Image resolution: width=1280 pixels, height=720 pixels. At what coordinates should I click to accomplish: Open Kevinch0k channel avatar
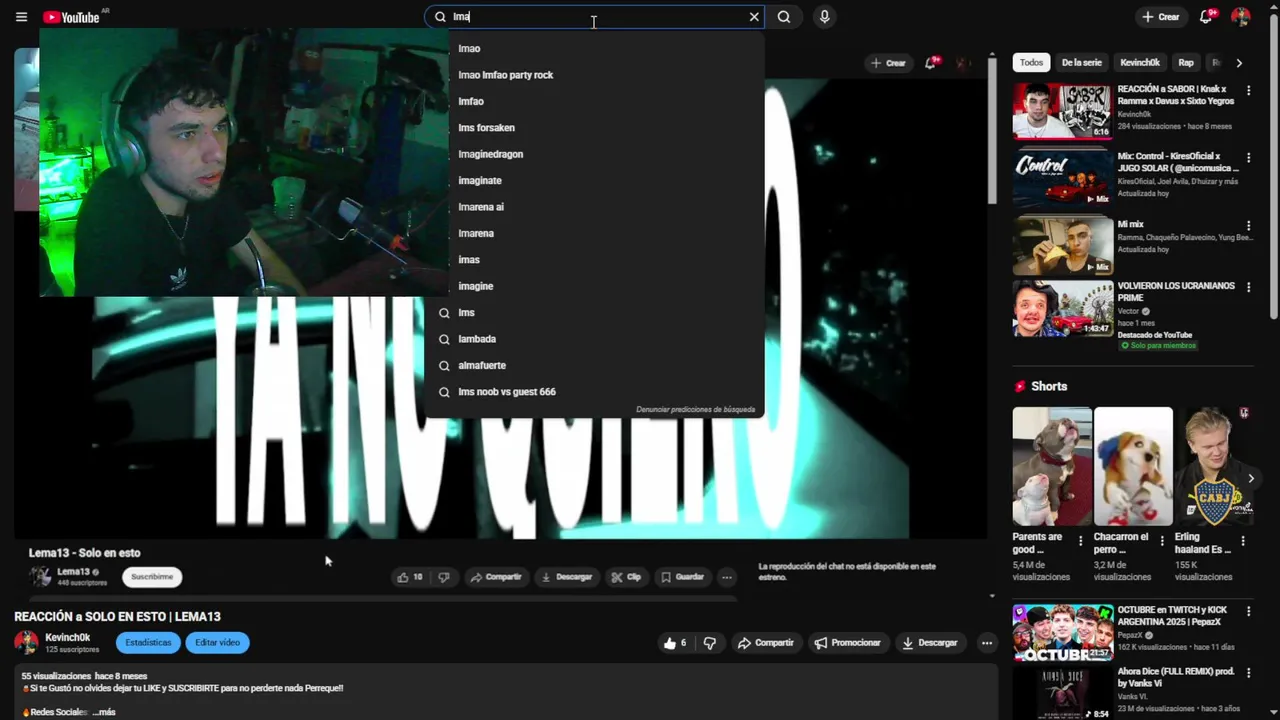click(x=26, y=643)
